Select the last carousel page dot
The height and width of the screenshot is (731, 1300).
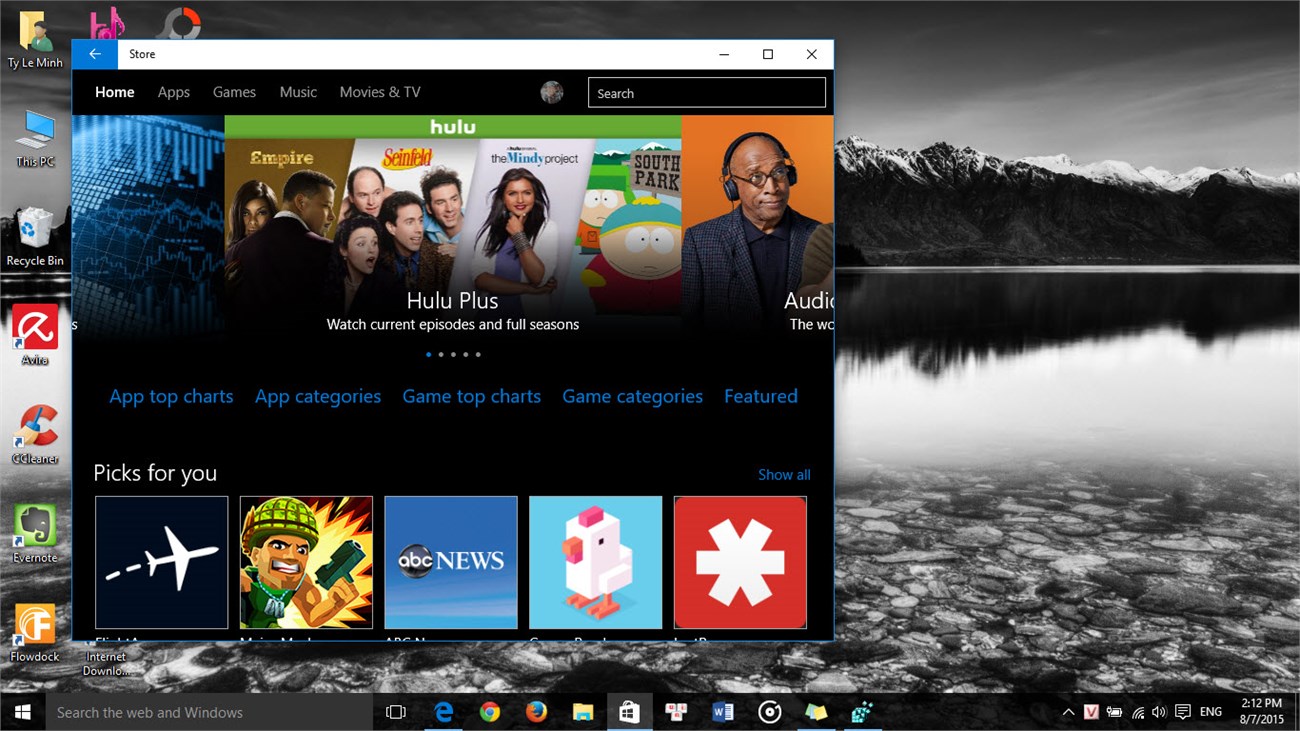[478, 354]
